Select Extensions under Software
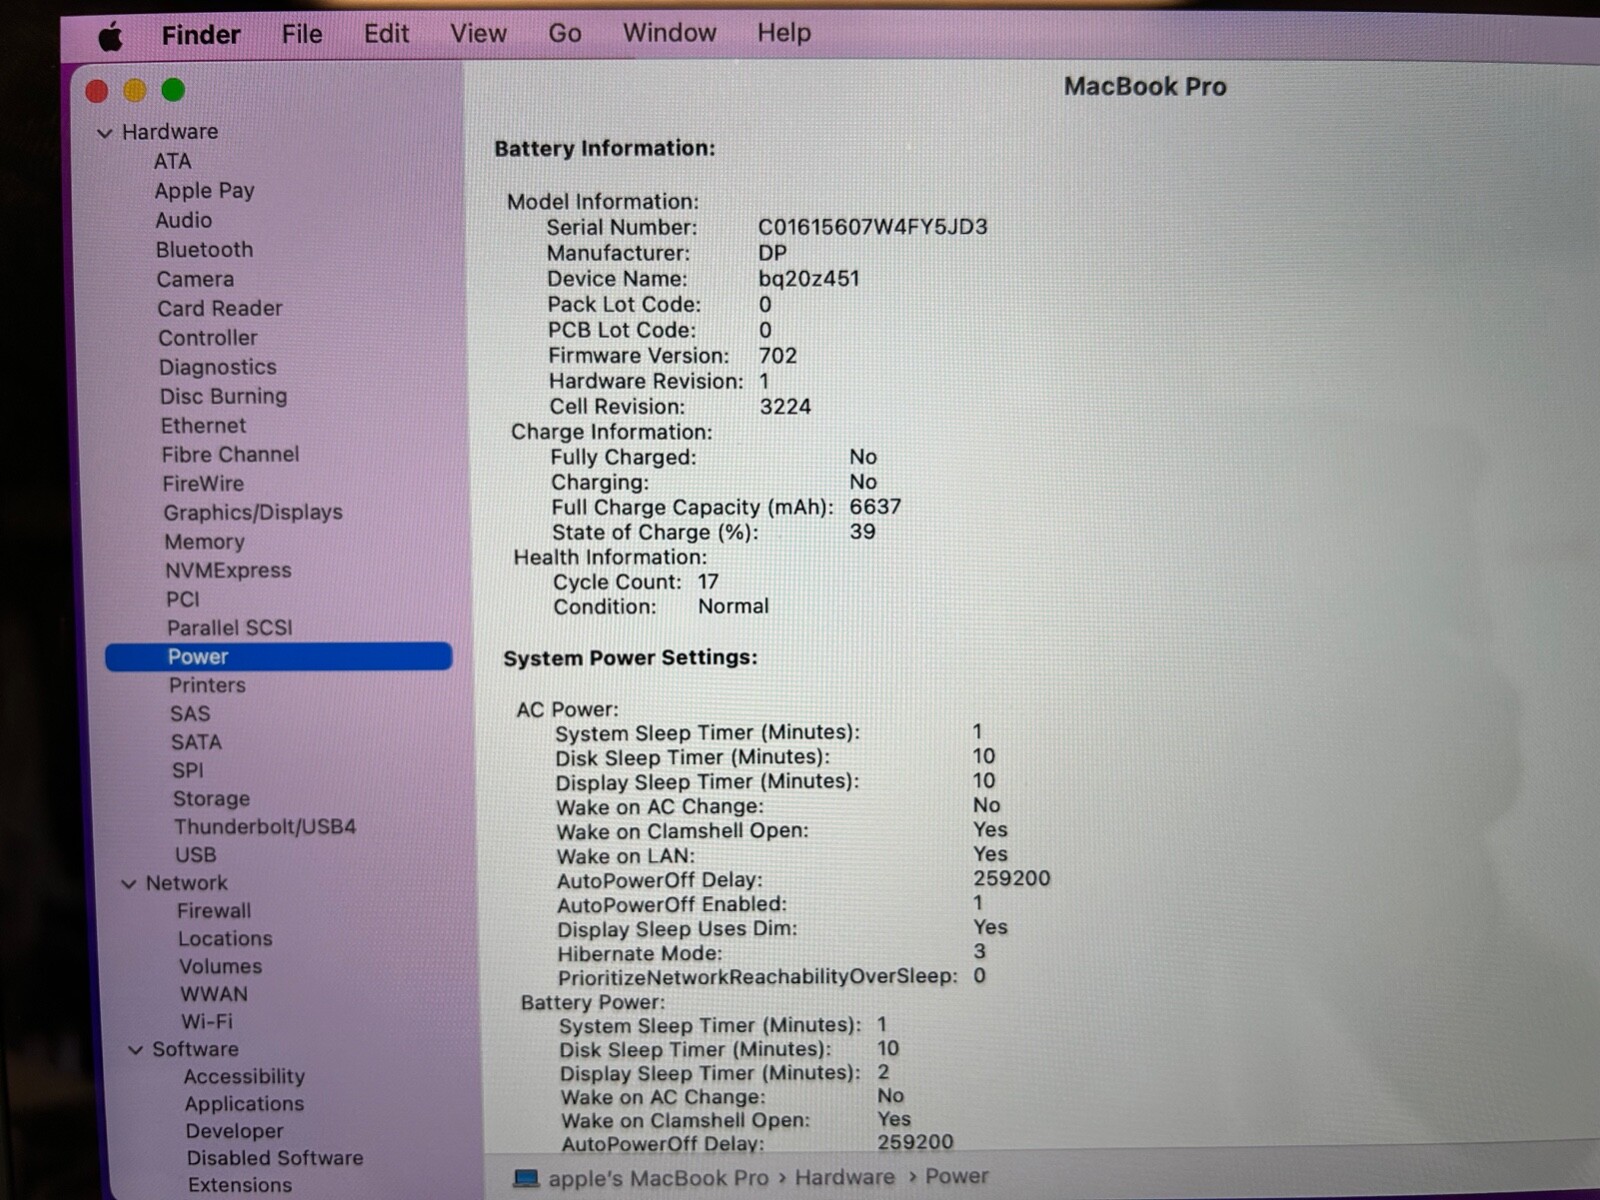The width and height of the screenshot is (1600, 1200). [x=240, y=1185]
